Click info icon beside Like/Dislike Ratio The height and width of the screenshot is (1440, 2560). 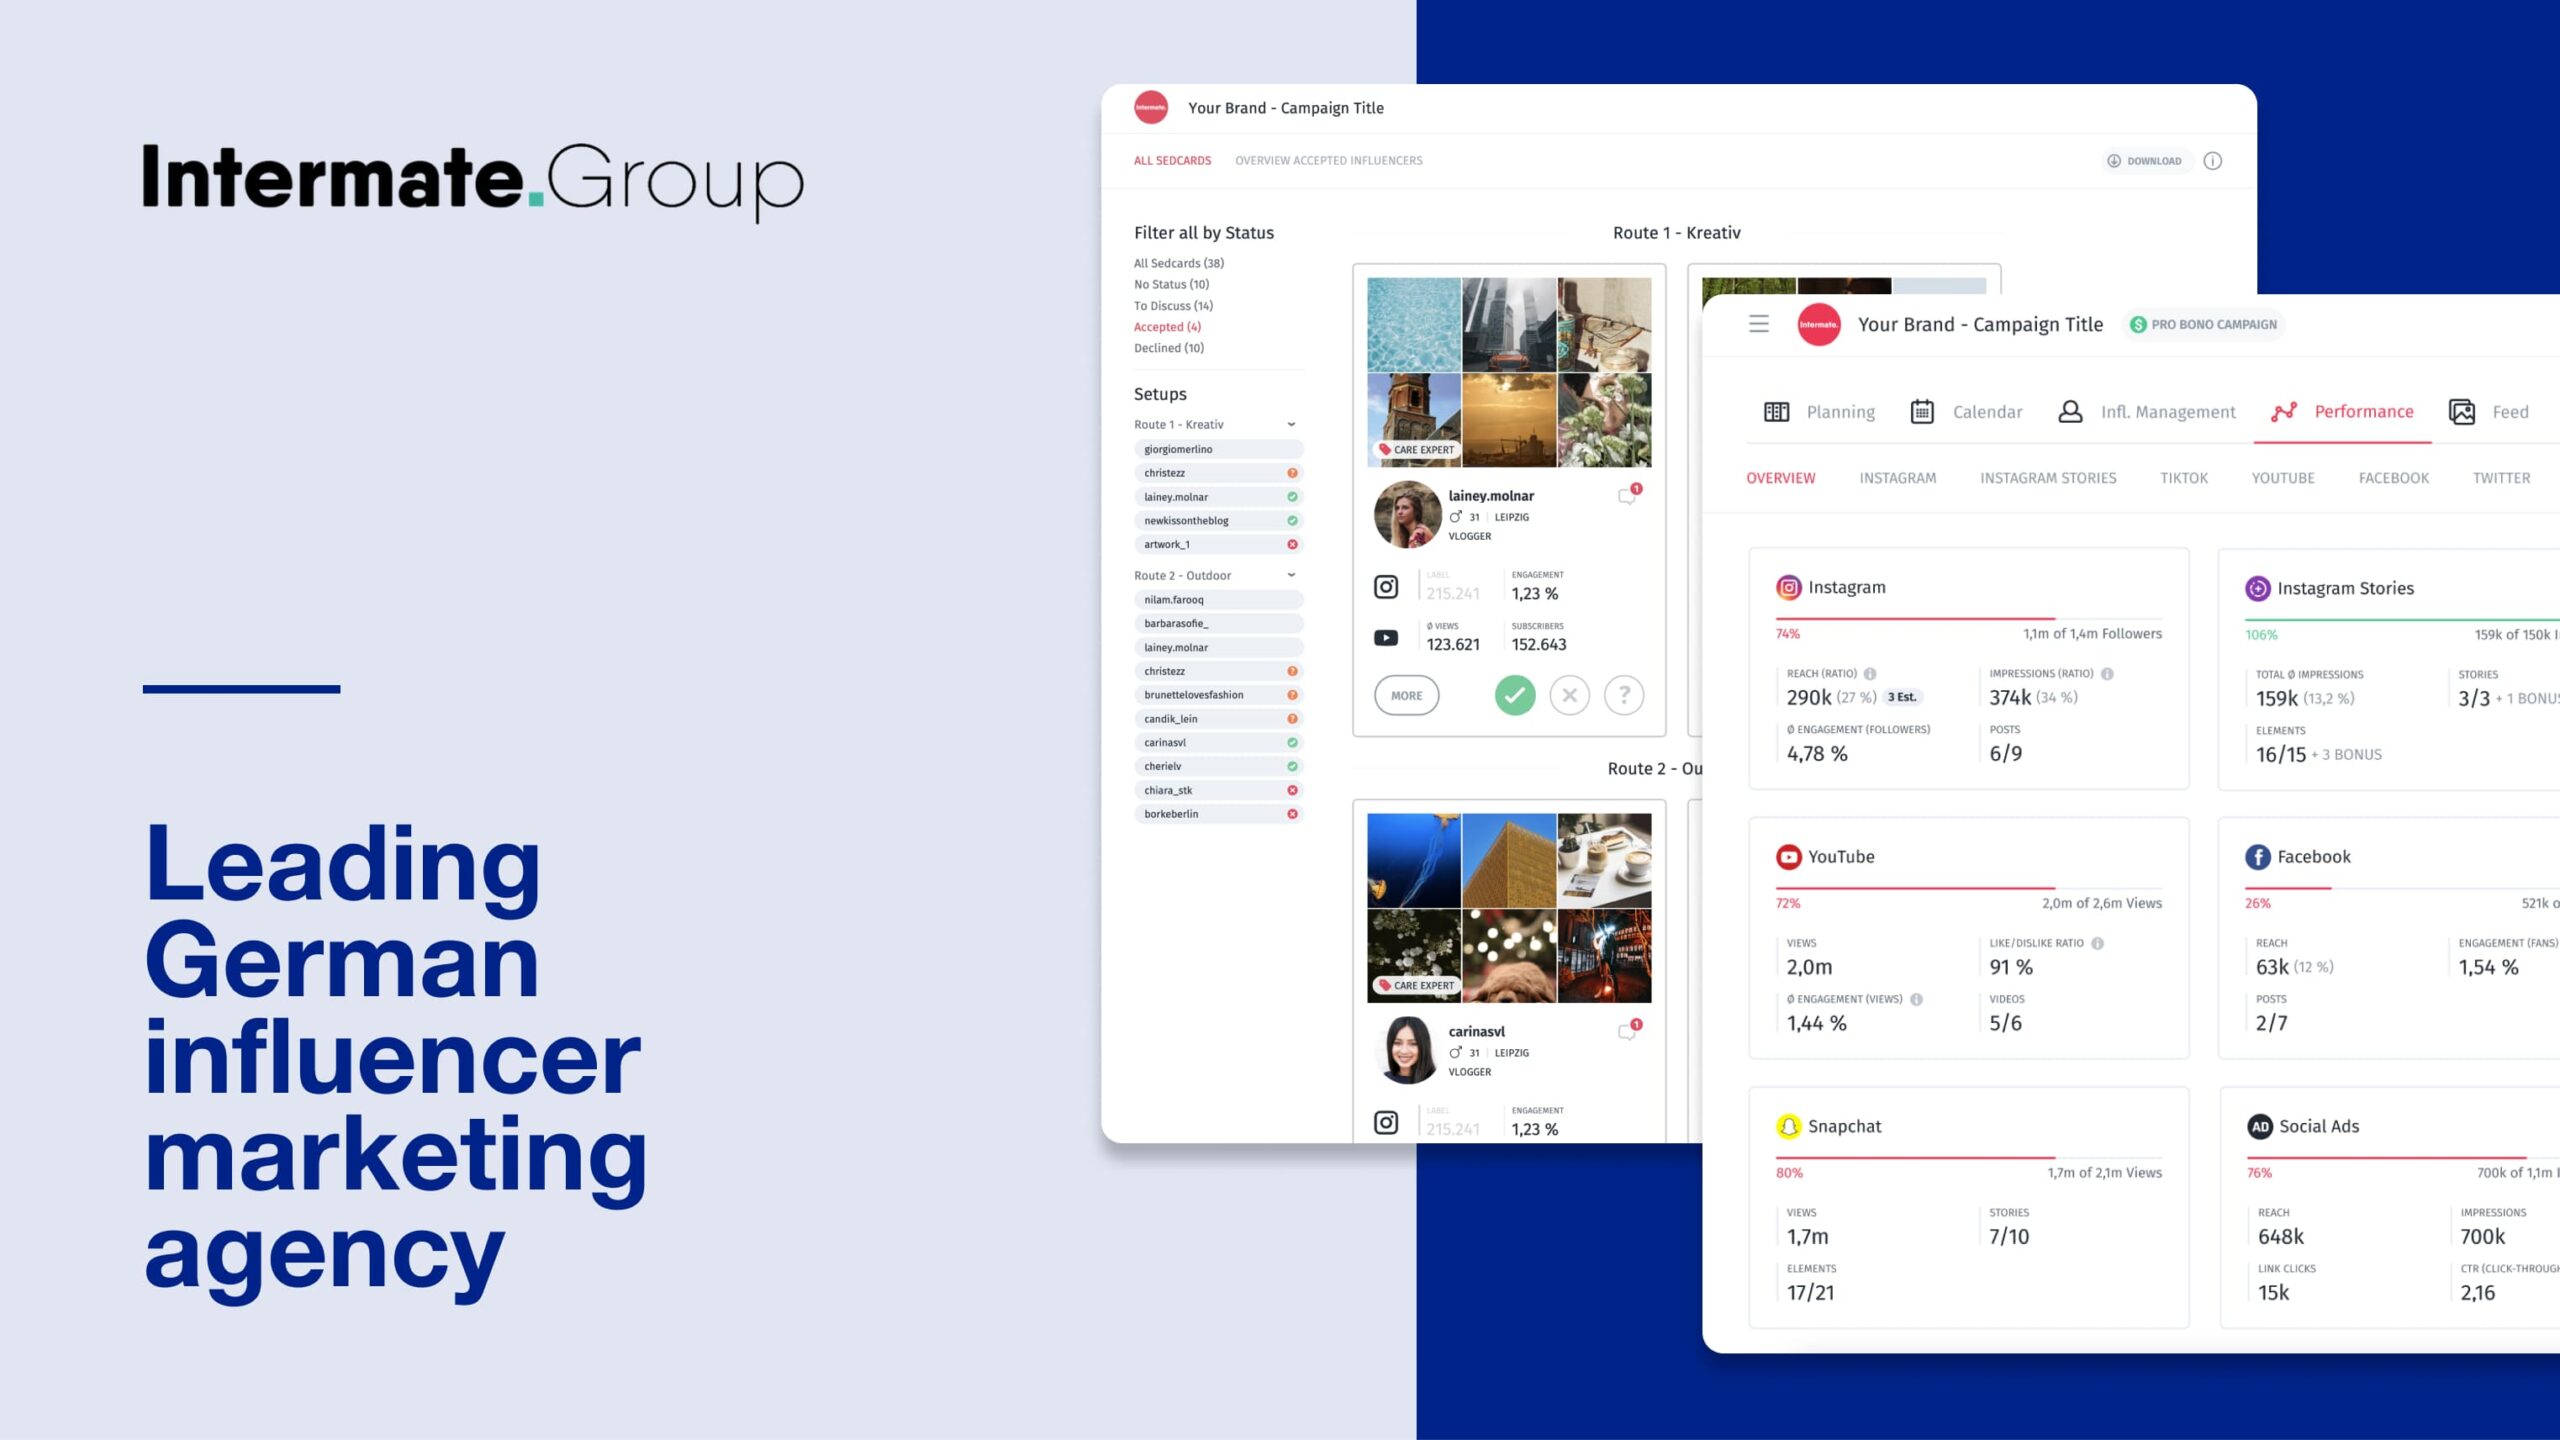[x=2098, y=944]
